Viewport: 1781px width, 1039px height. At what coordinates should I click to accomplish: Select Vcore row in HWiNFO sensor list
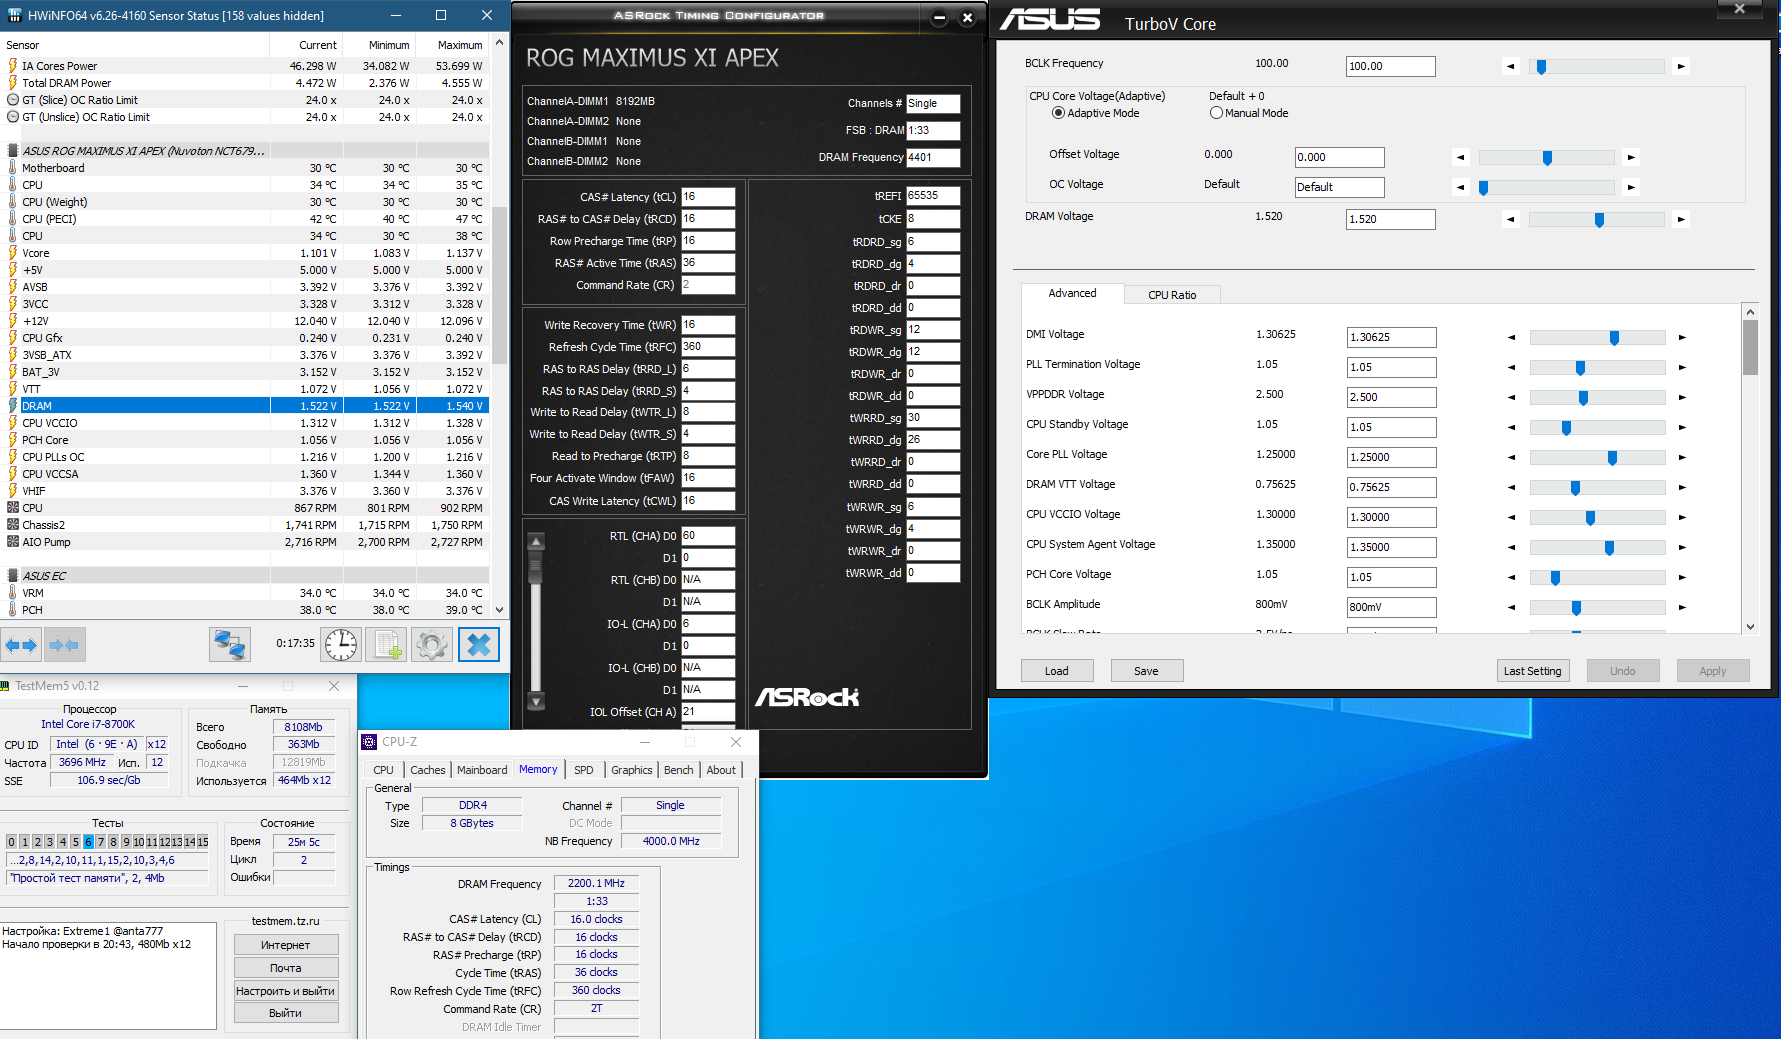pyautogui.click(x=245, y=253)
